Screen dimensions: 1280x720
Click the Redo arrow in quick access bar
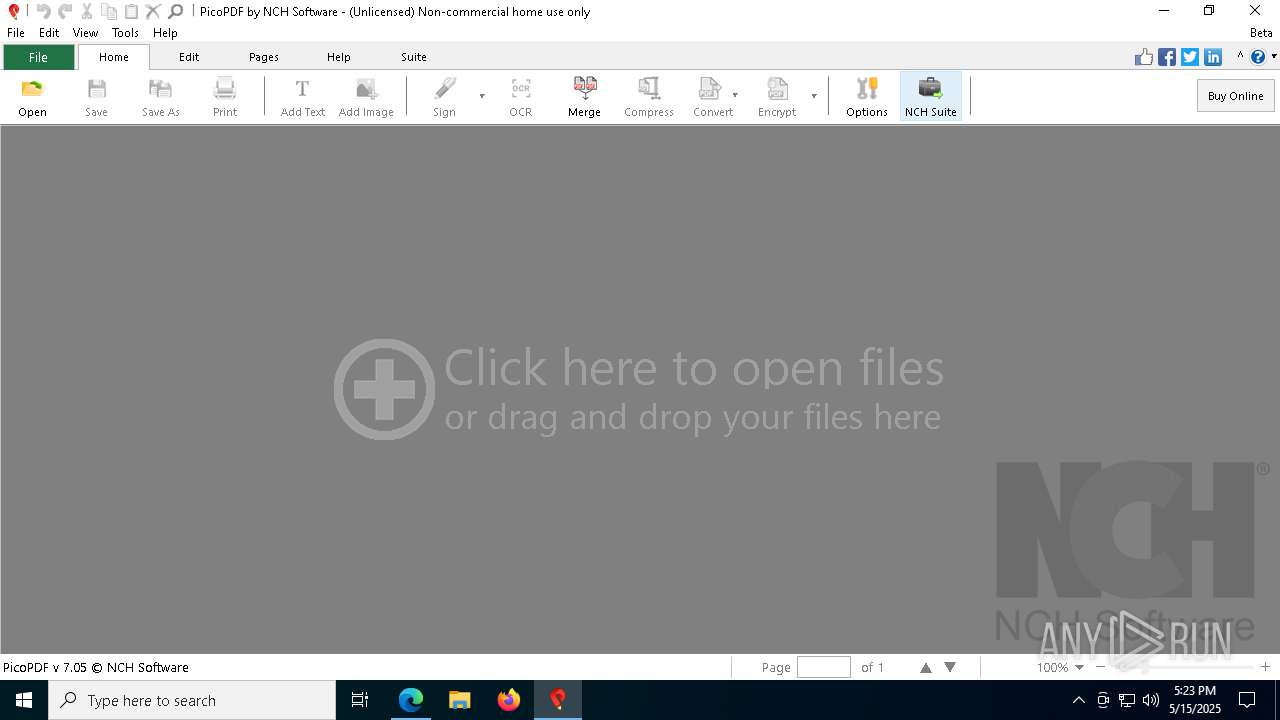click(65, 11)
